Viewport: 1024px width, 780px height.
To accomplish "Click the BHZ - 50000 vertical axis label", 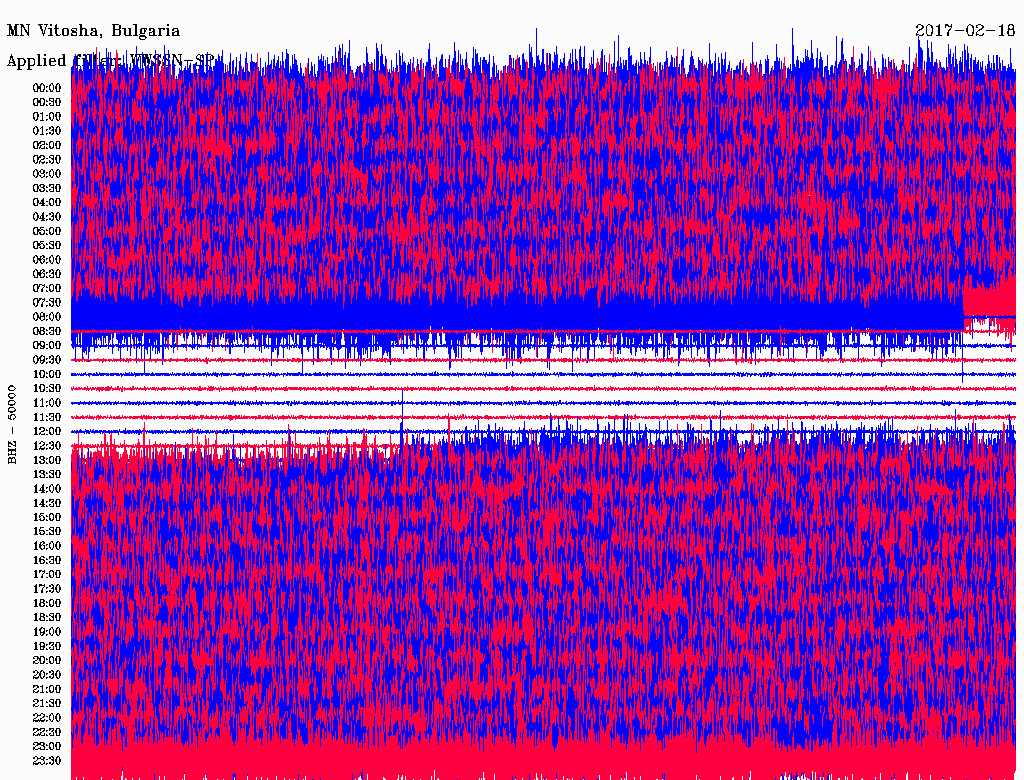I will tap(13, 423).
